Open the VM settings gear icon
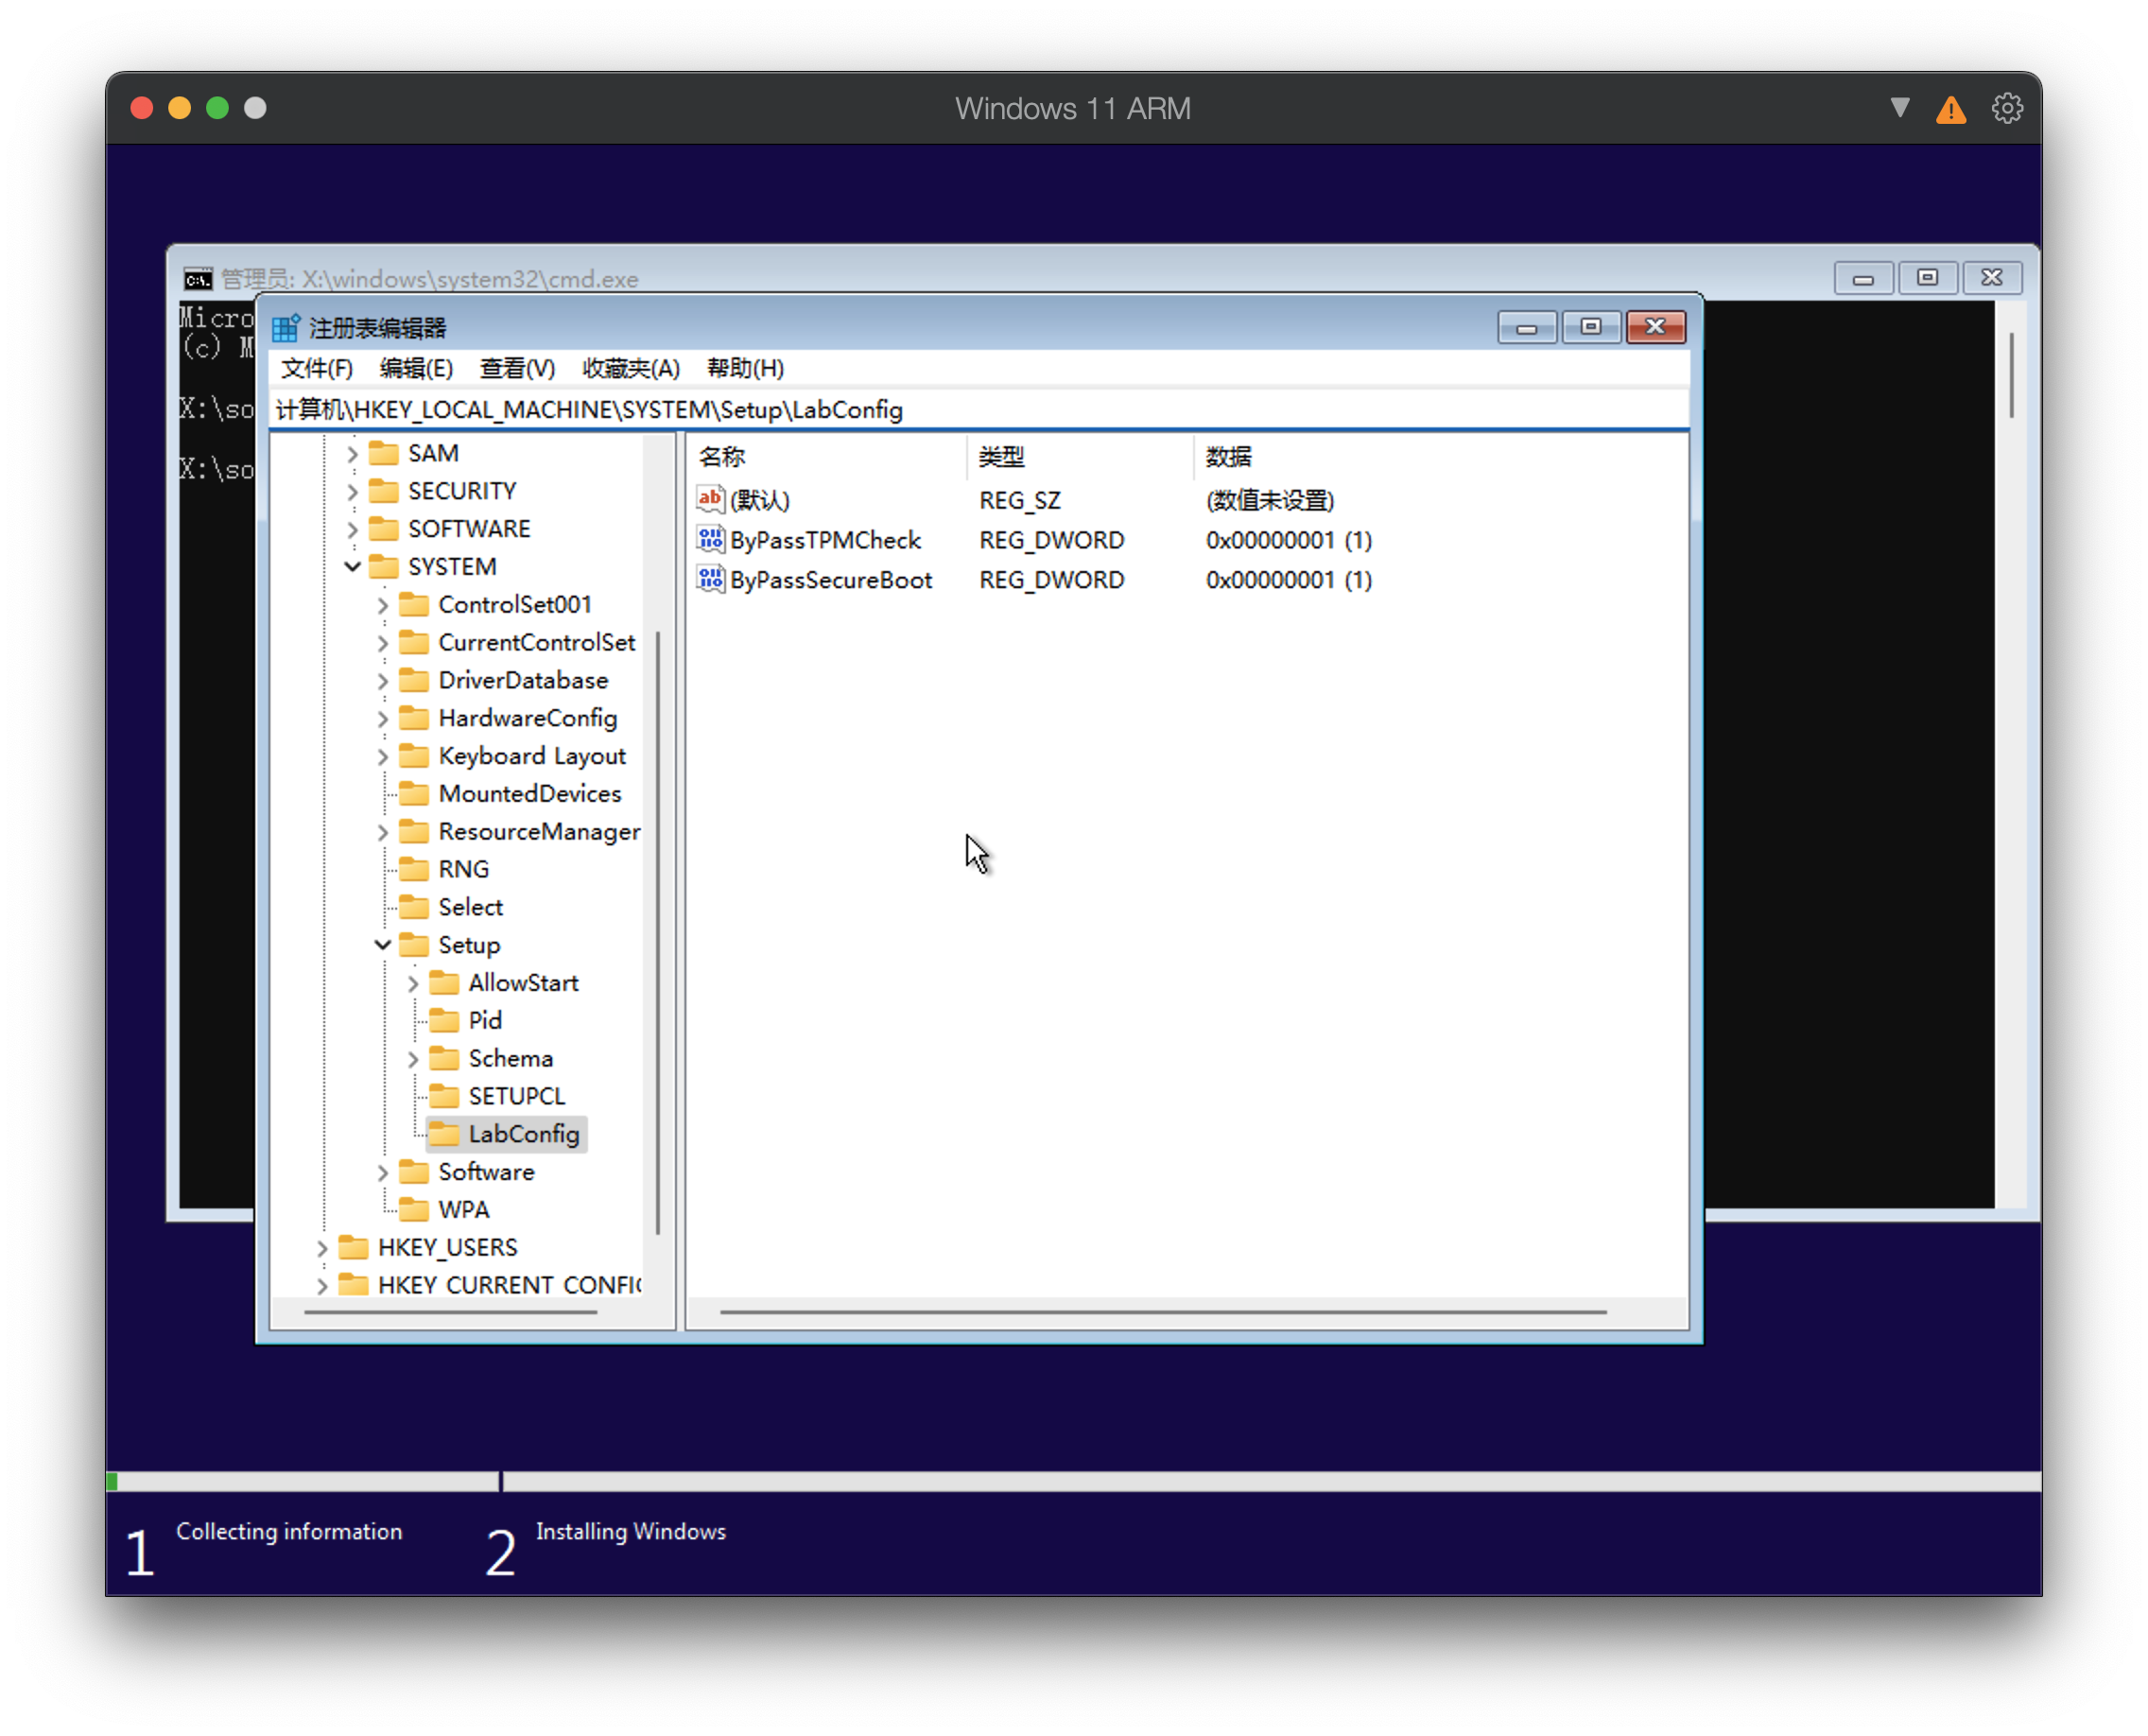Screen dimensions: 2148x1736 [x=2006, y=108]
